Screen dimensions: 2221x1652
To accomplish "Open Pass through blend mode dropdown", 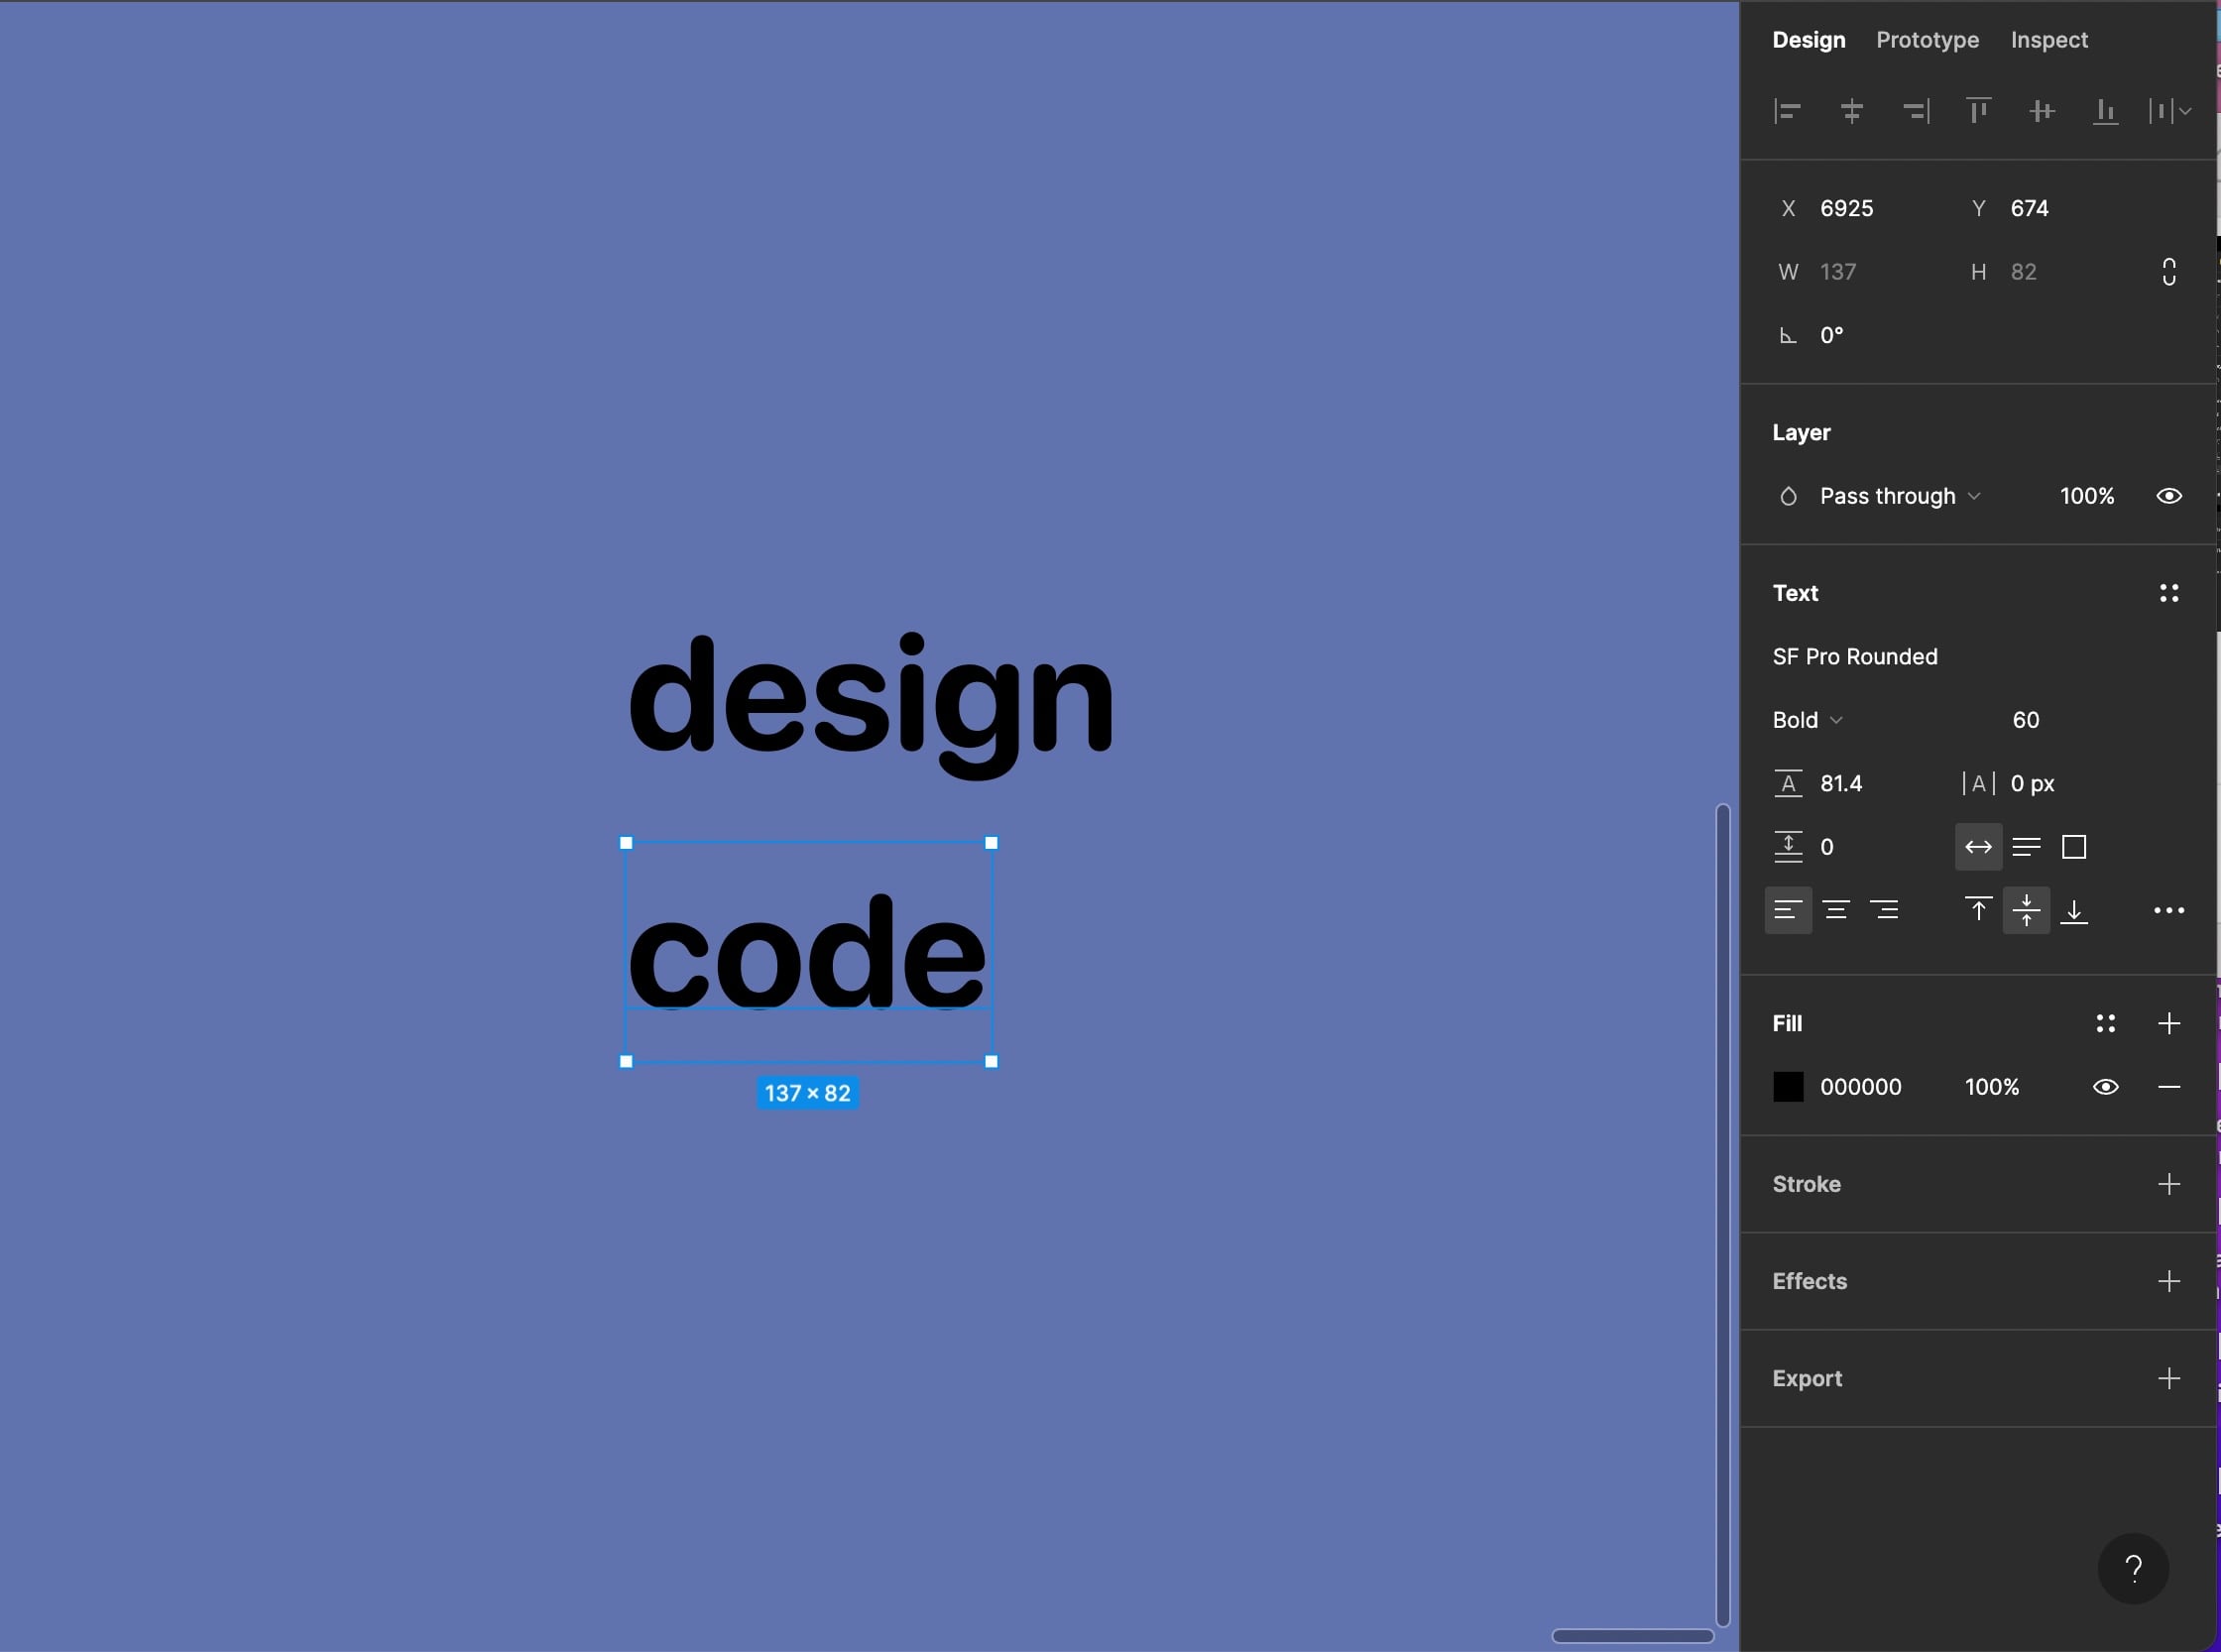I will (x=1898, y=496).
